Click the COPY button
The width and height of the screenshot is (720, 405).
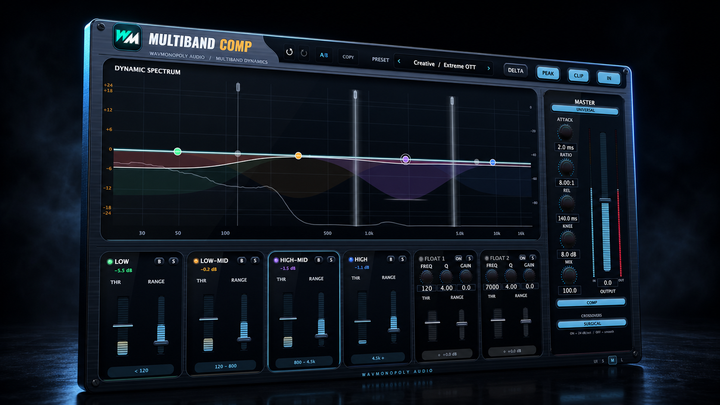348,57
